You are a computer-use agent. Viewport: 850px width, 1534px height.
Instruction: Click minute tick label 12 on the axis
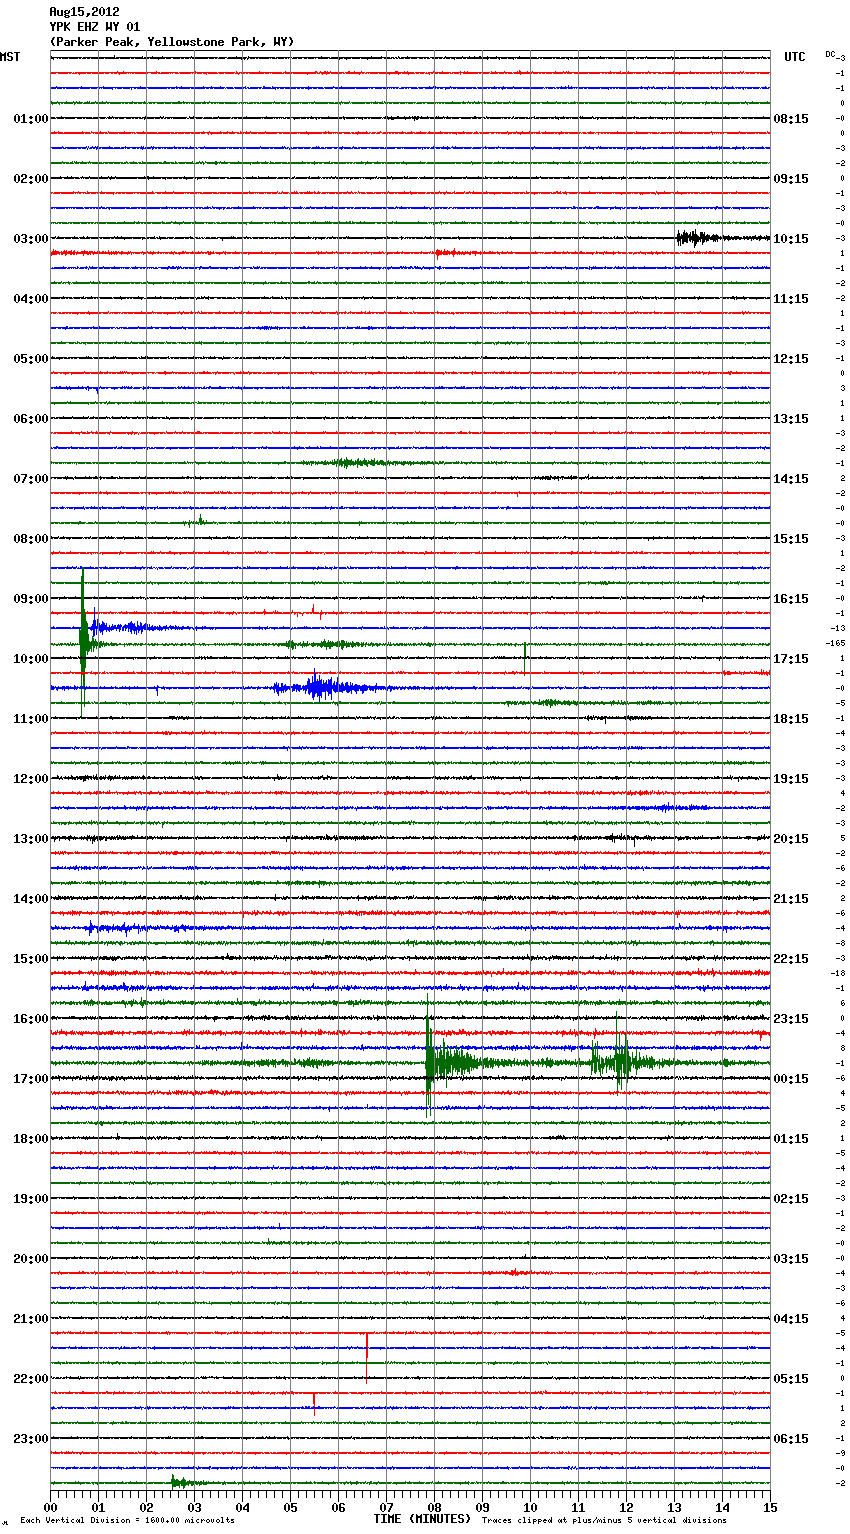[627, 1507]
